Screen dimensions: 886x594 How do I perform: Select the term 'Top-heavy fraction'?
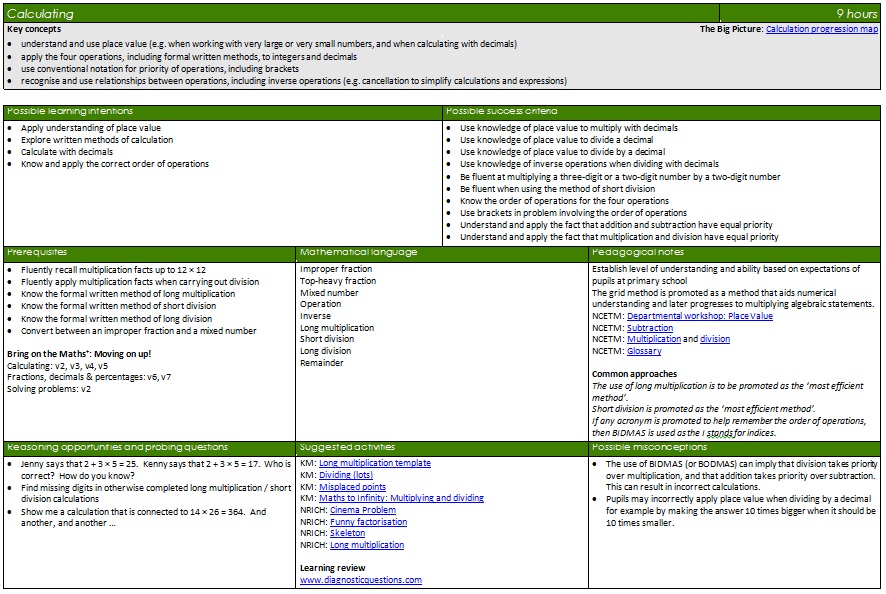(x=338, y=281)
